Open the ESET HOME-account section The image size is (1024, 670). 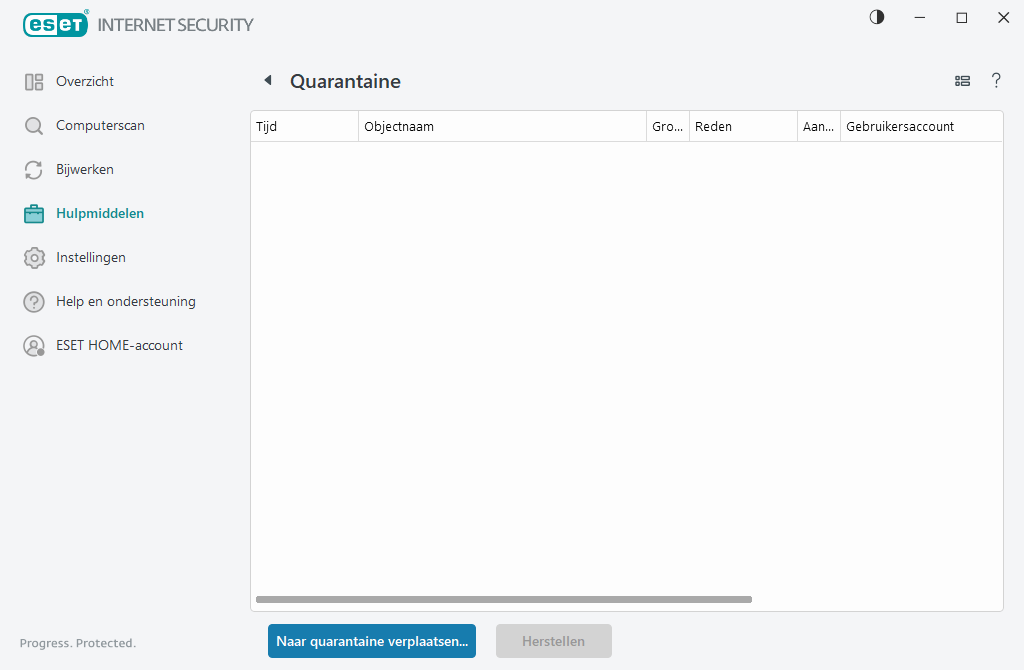pyautogui.click(x=120, y=345)
